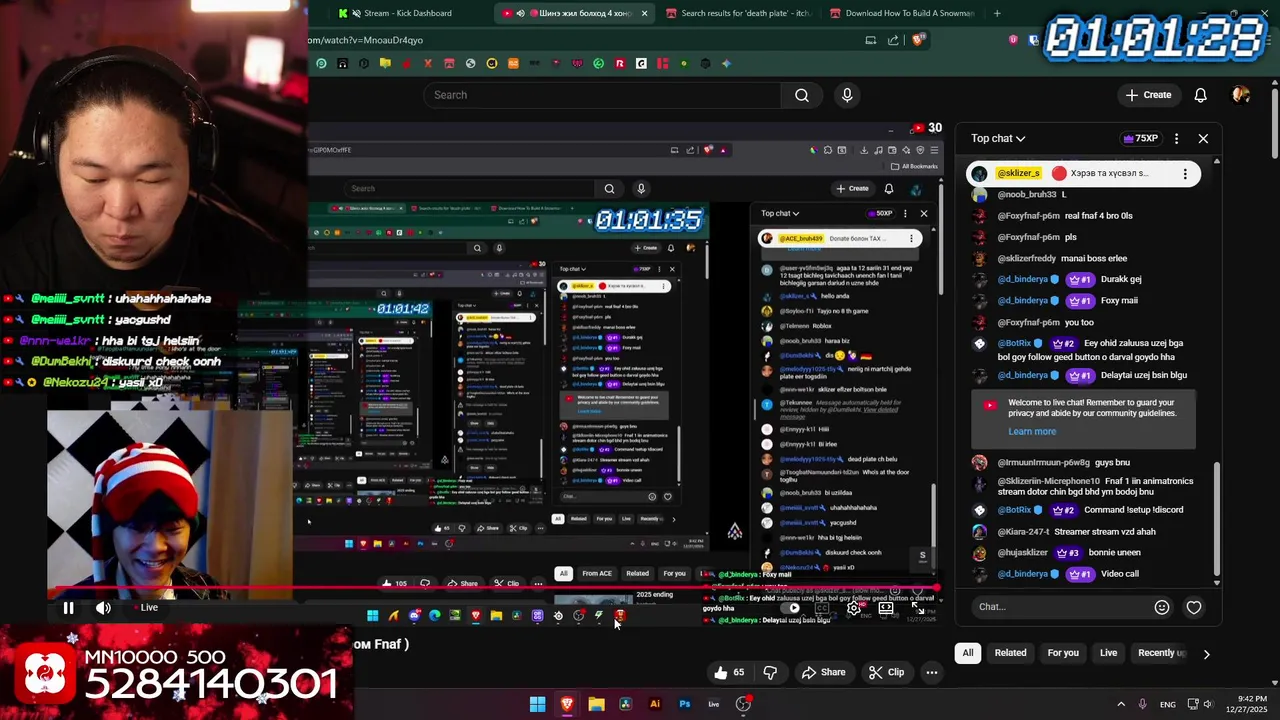This screenshot has height=720, width=1280.
Task: Start voice search with microphone icon
Action: coord(847,95)
